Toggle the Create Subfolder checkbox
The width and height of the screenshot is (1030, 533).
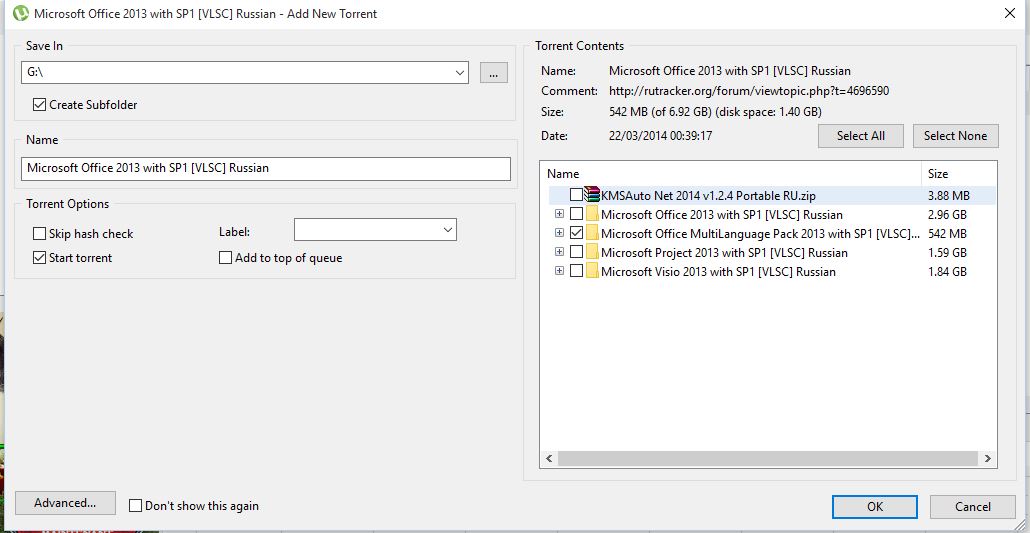coord(40,105)
